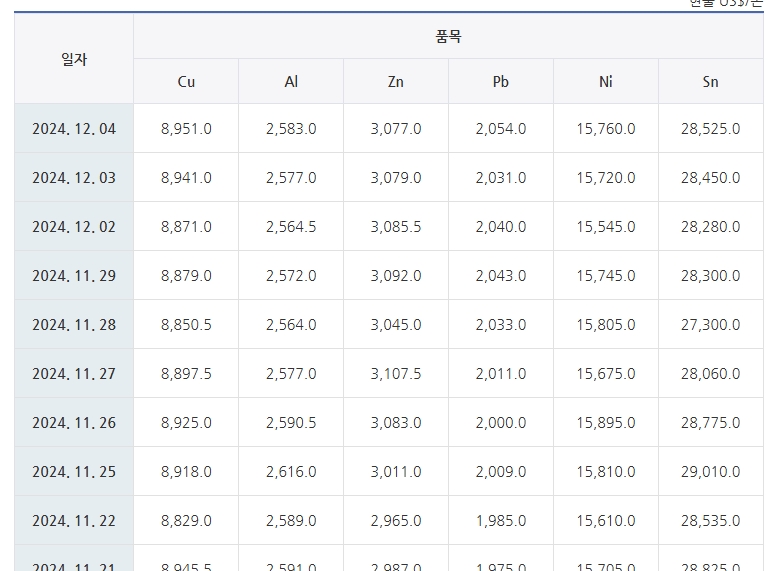Click Zn value 3,079.0

point(396,177)
